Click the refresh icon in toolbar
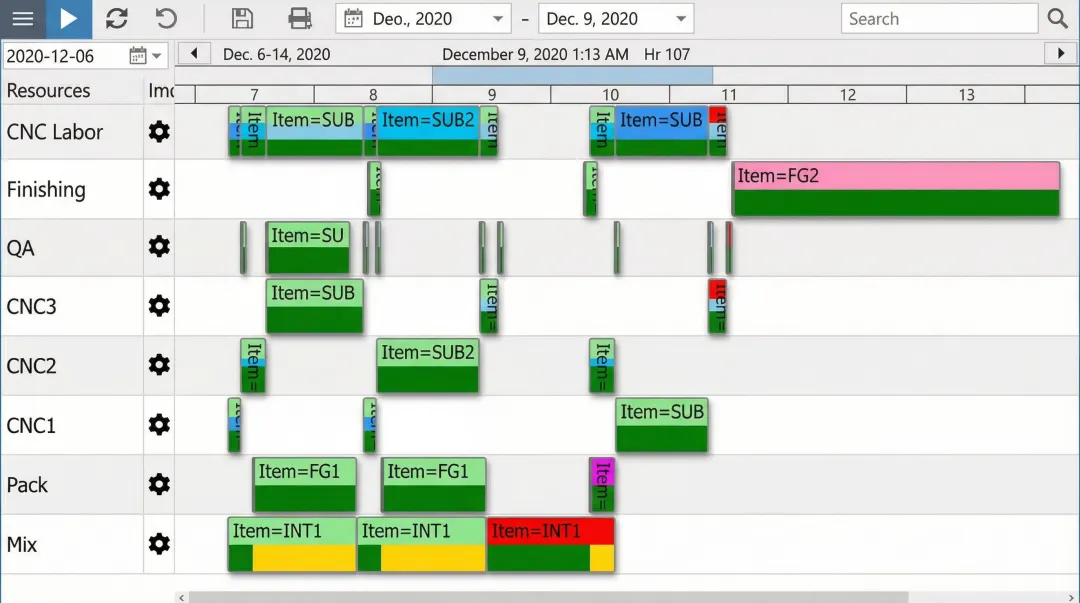1080x603 pixels. 117,19
